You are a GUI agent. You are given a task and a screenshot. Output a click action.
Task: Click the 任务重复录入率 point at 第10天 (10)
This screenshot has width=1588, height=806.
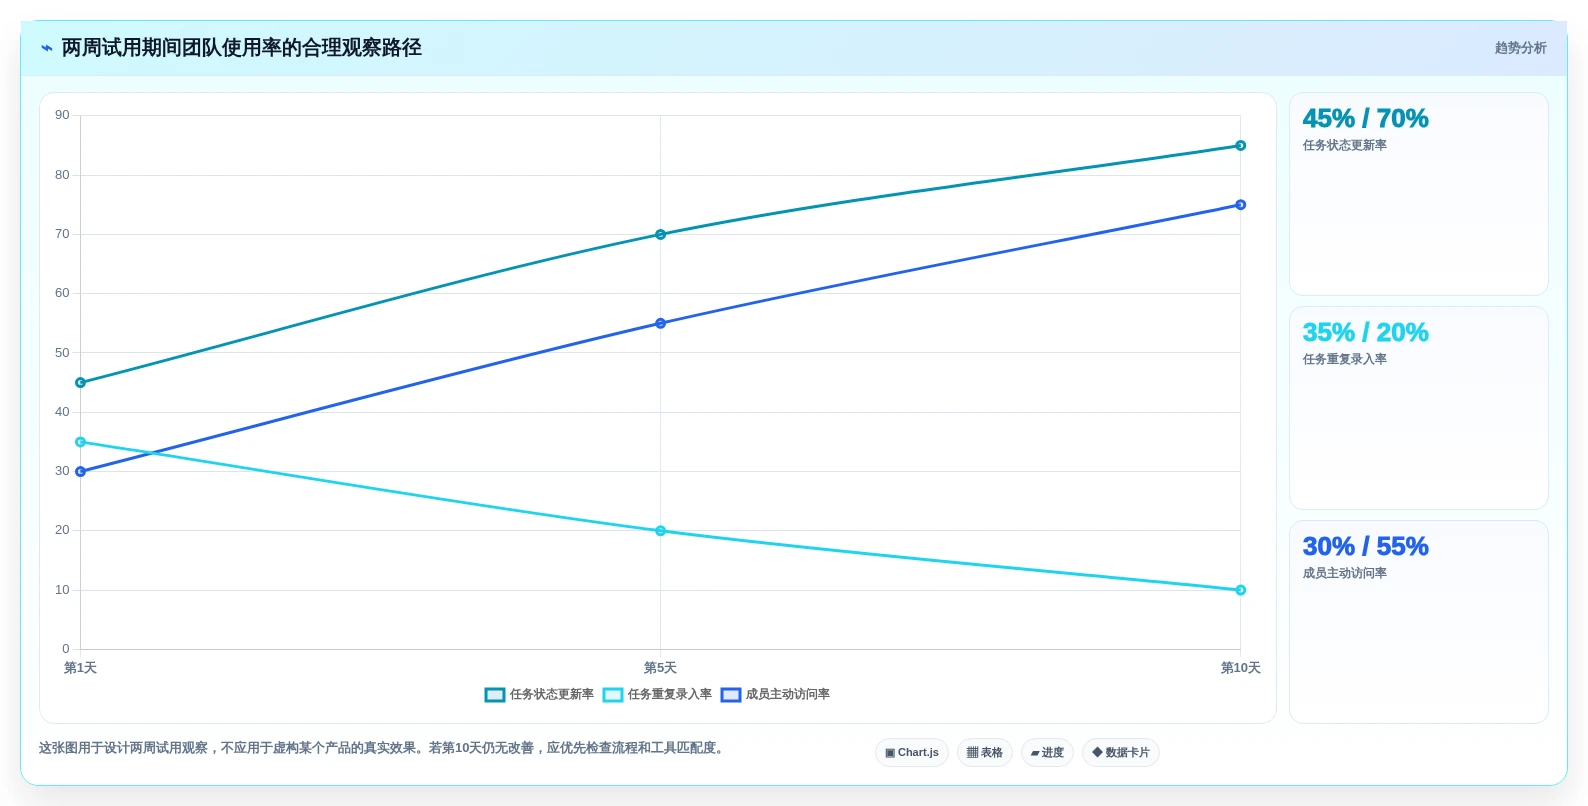click(1240, 590)
